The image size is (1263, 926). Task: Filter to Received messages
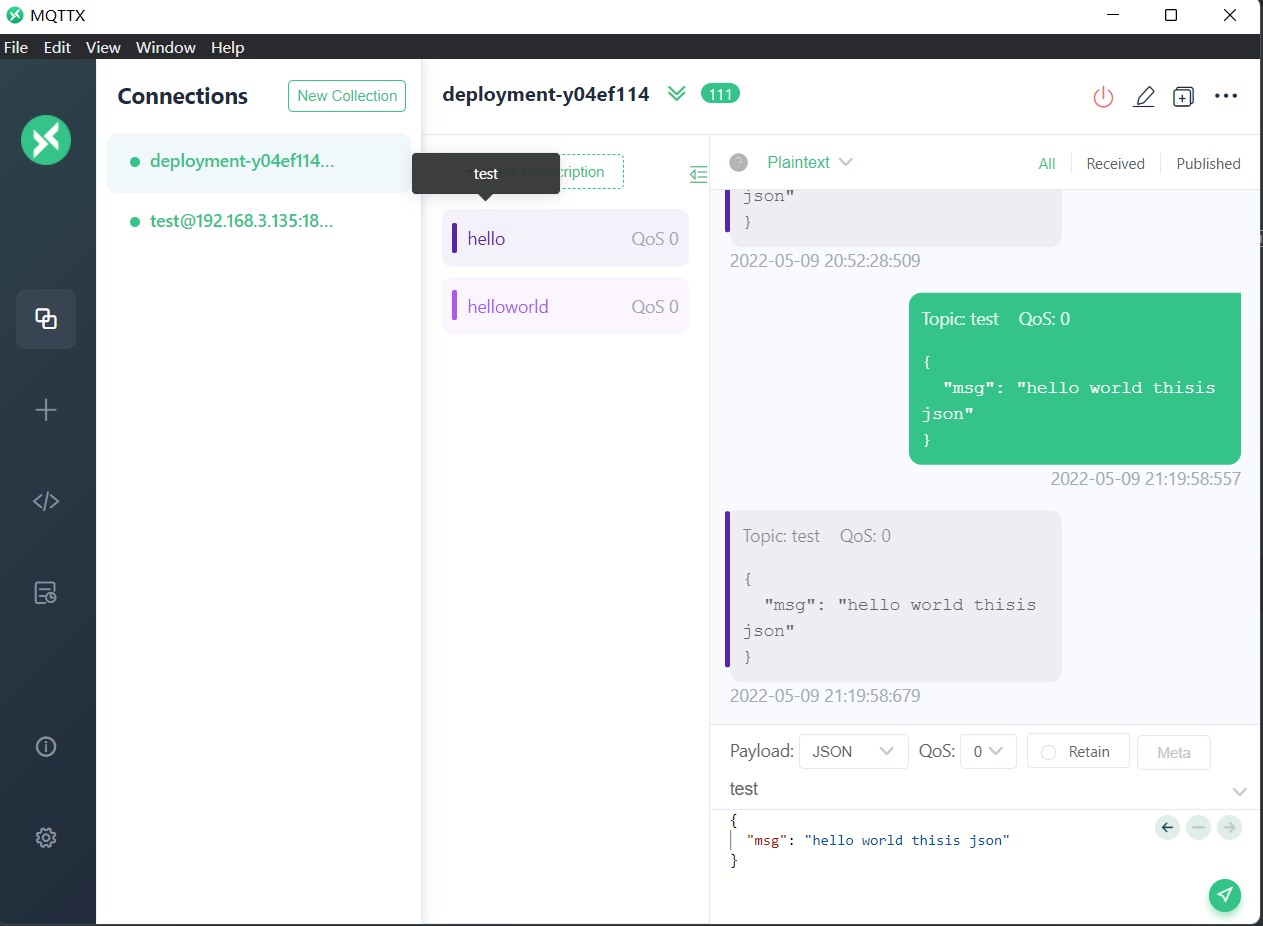[1115, 164]
